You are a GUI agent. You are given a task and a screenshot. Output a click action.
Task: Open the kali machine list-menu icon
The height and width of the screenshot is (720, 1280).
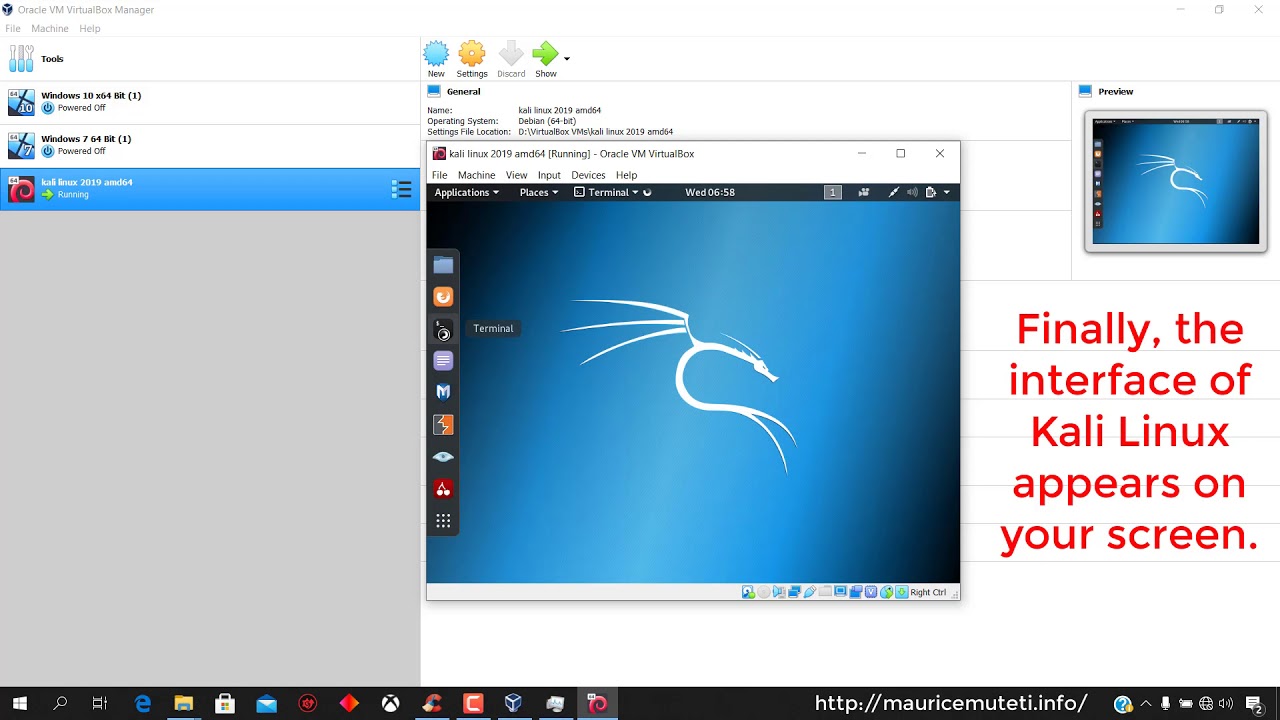(401, 189)
